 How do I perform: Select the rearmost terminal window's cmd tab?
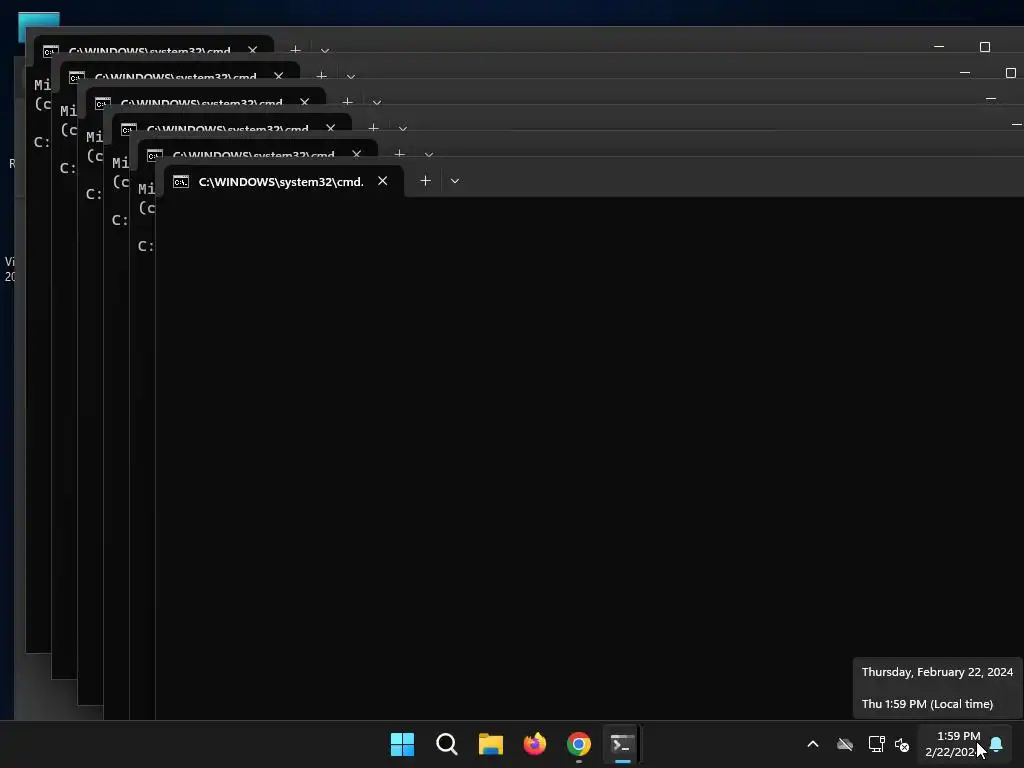[x=153, y=44]
